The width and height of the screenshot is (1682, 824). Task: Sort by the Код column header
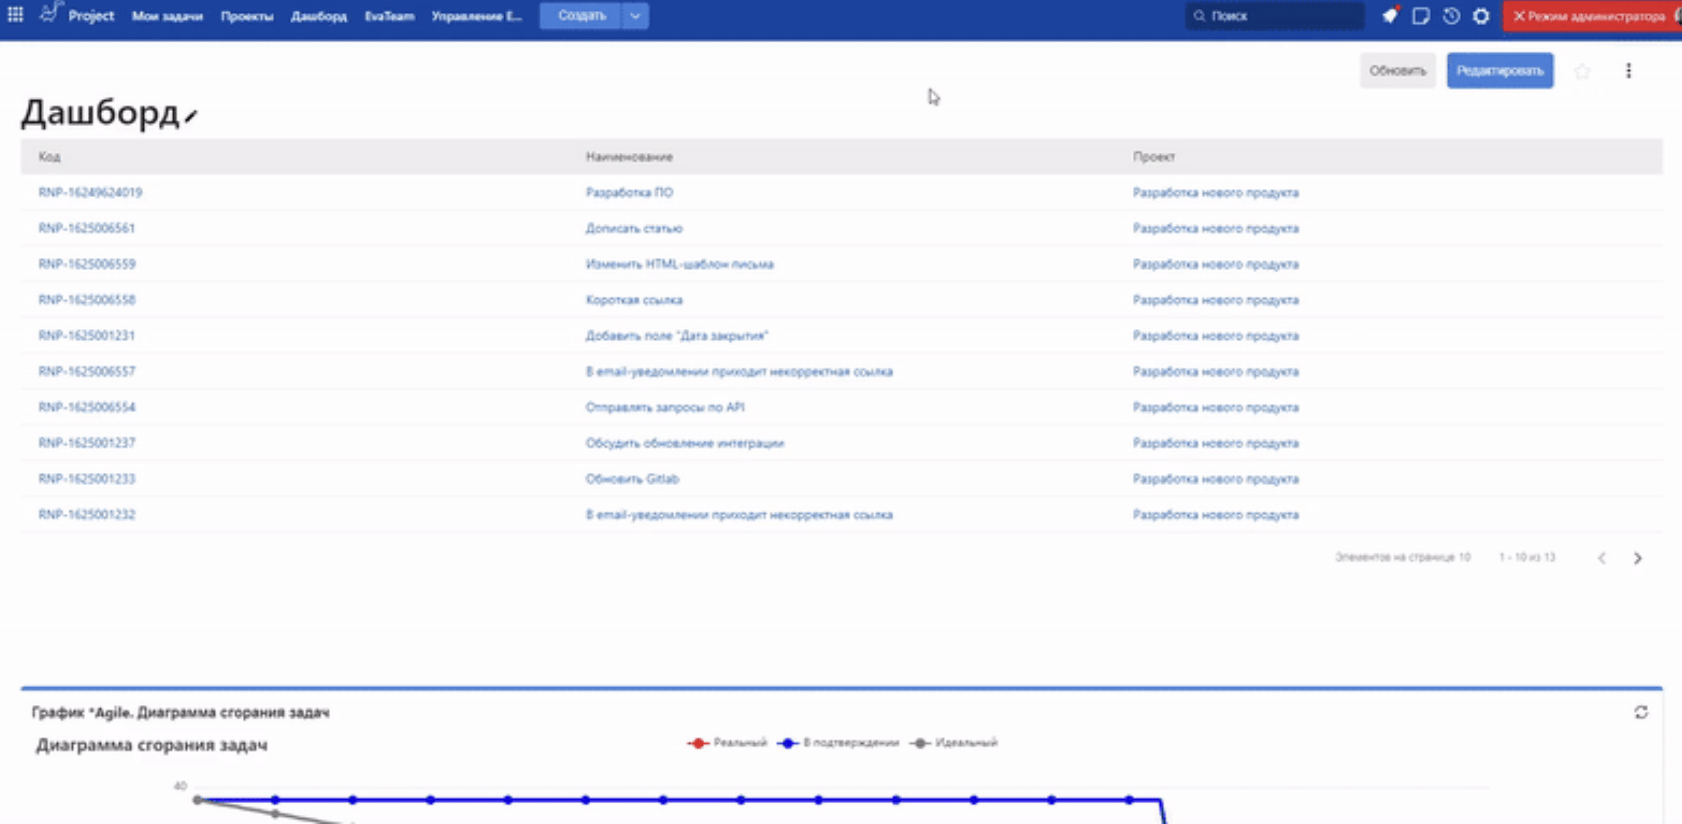tap(49, 157)
